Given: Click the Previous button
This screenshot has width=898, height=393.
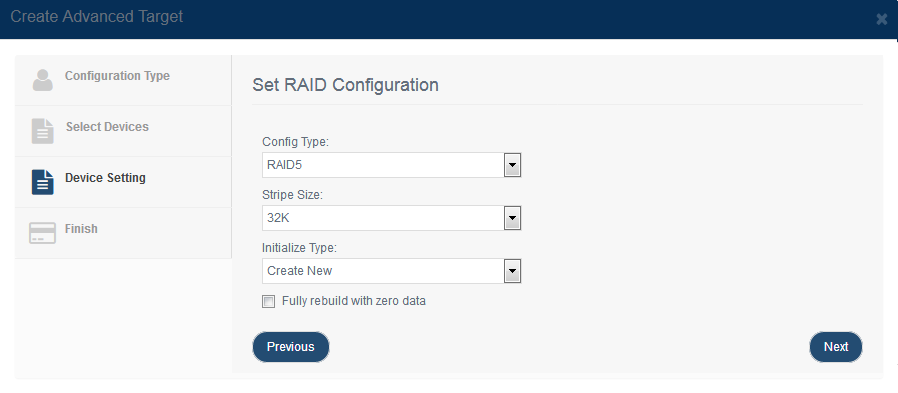Looking at the screenshot, I should click(291, 347).
